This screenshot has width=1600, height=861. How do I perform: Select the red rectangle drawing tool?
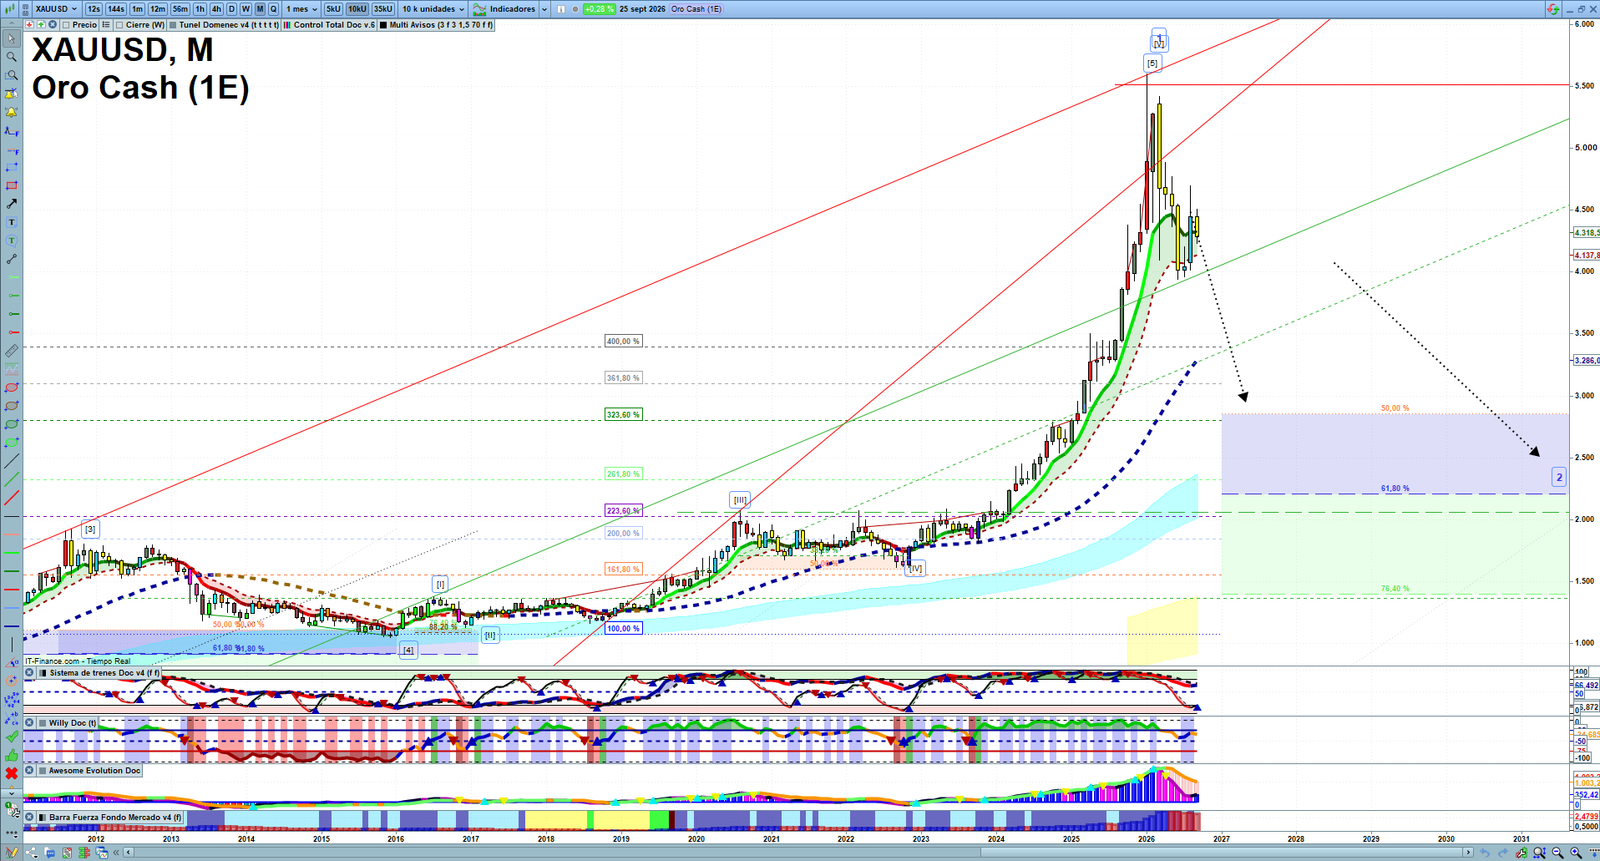pos(12,185)
